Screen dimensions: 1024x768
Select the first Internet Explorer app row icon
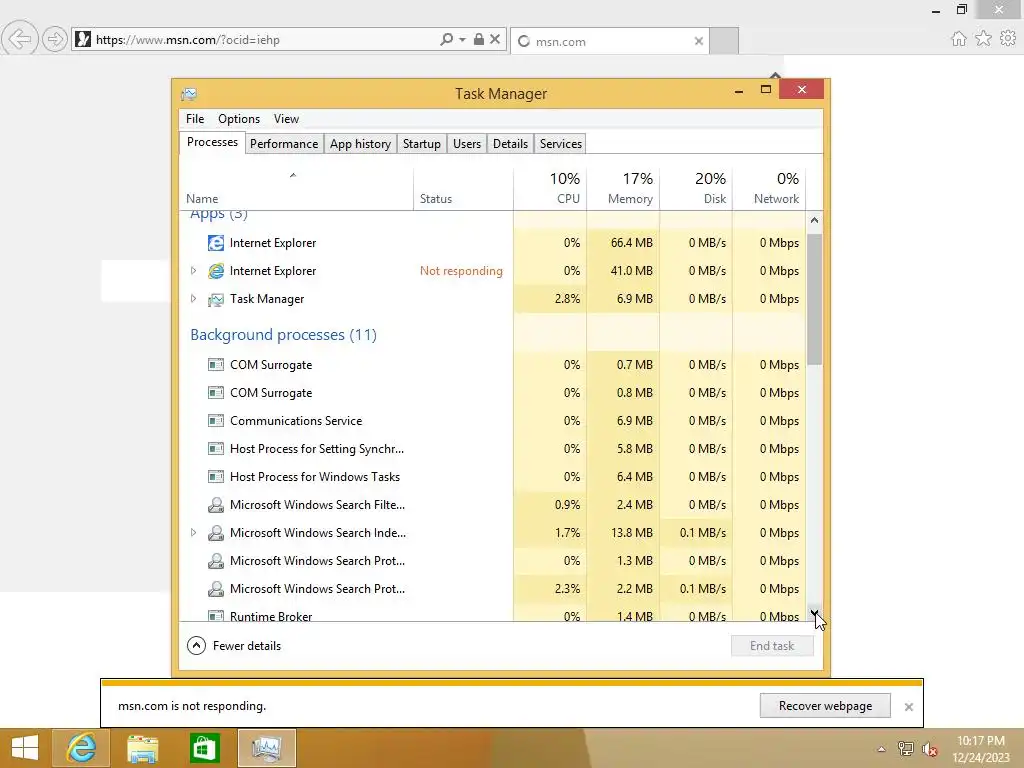216,243
